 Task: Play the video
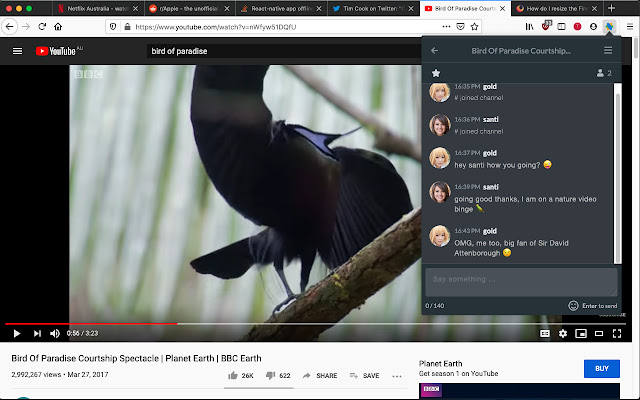(x=14, y=333)
